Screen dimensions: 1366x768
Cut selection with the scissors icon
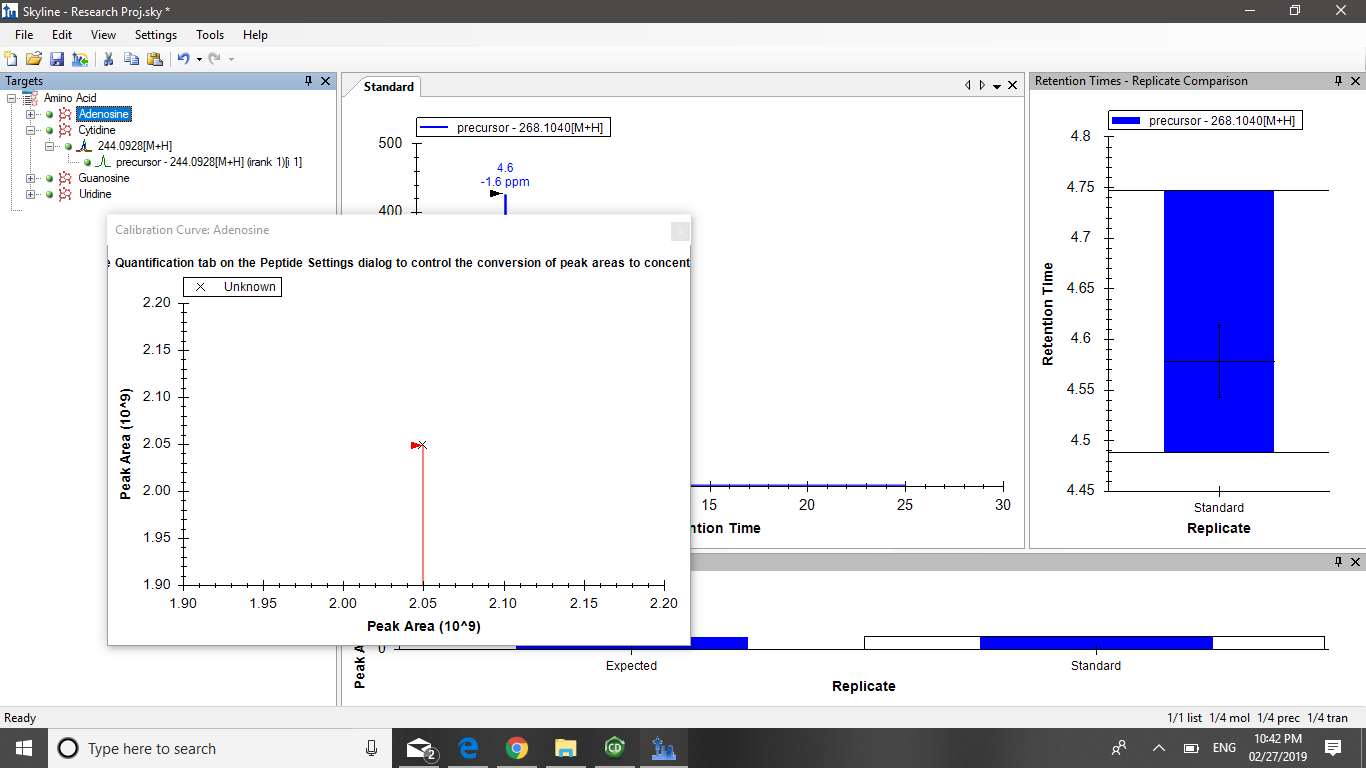(x=108, y=59)
